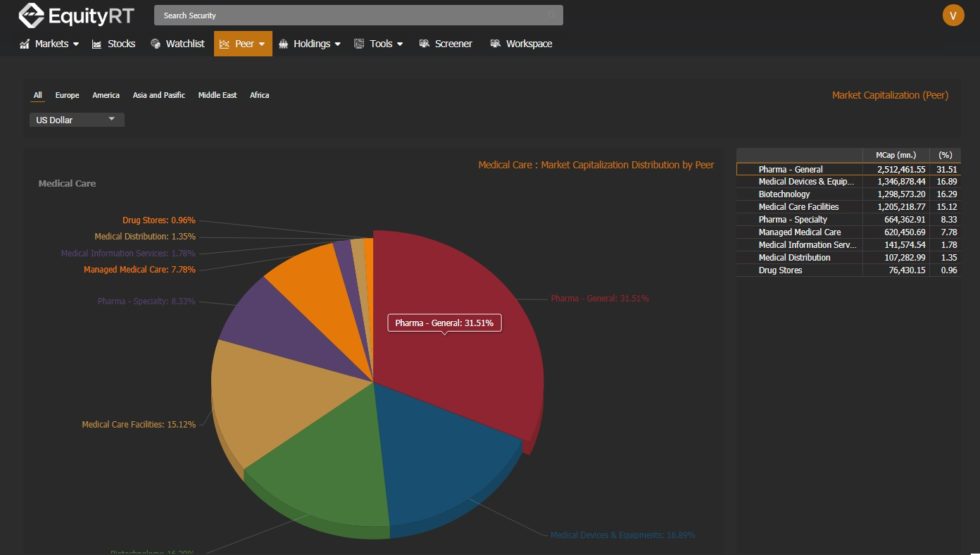Open the Workspace view
980x555 pixels.
520,44
